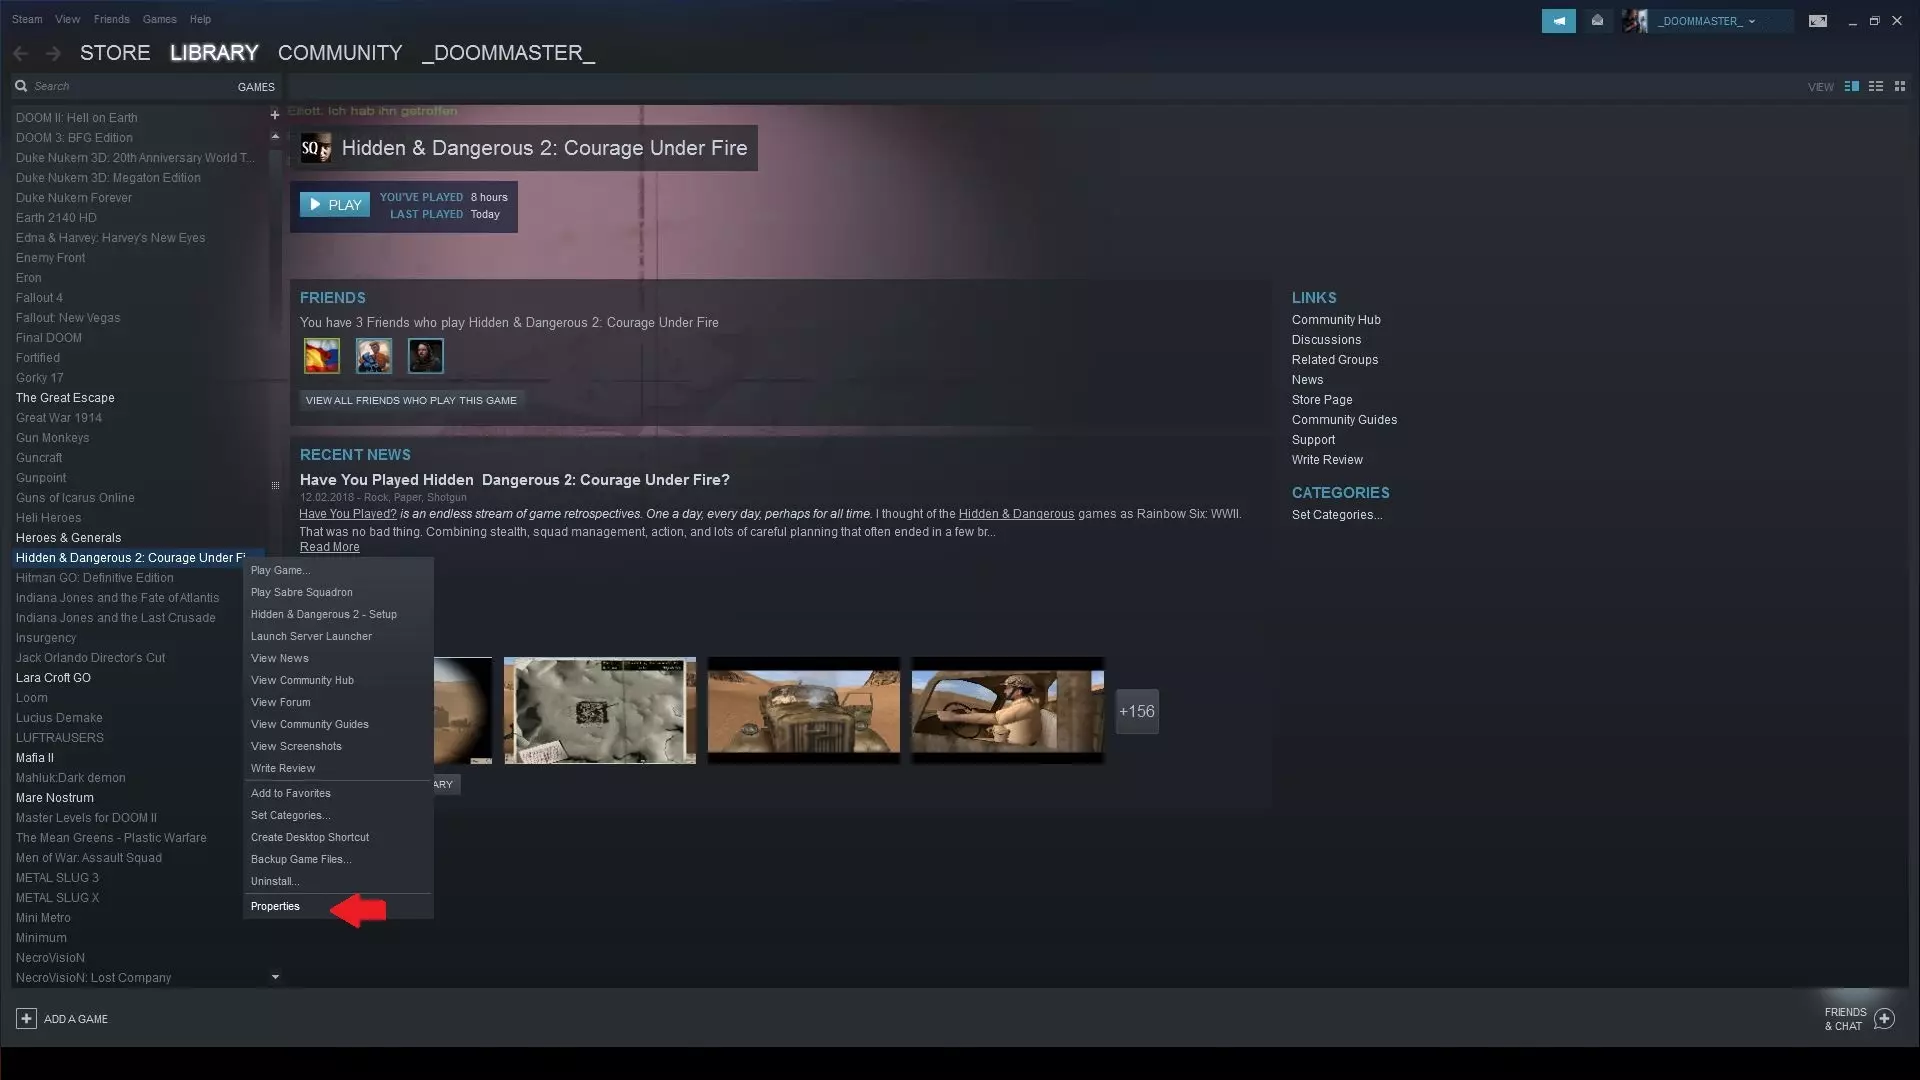
Task: Go back with the left arrow
Action: [x=21, y=53]
